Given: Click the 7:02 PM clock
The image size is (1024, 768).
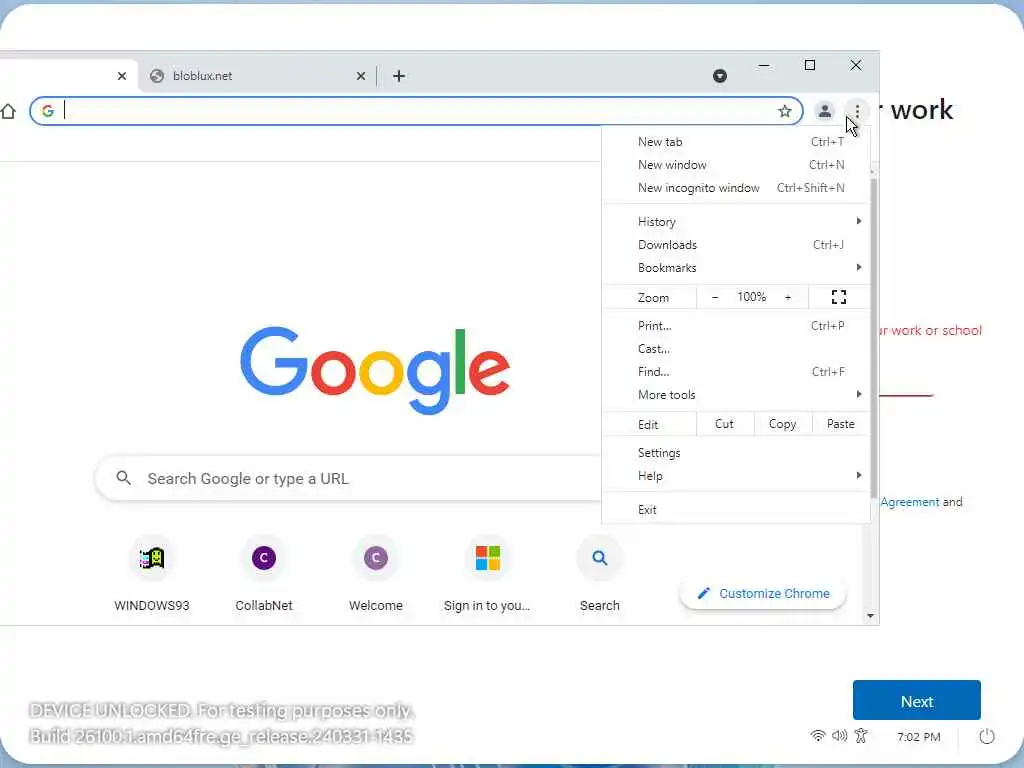Looking at the screenshot, I should point(918,737).
